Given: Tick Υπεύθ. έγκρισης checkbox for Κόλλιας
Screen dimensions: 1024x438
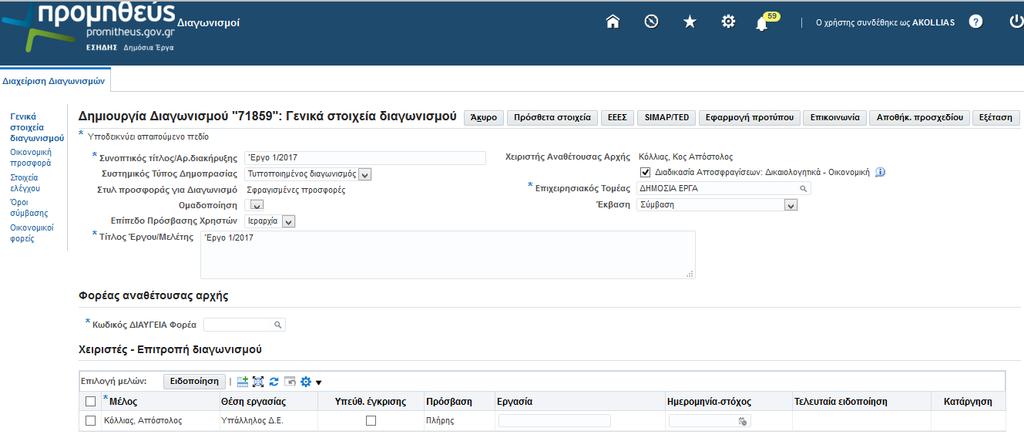Looking at the screenshot, I should [371, 421].
